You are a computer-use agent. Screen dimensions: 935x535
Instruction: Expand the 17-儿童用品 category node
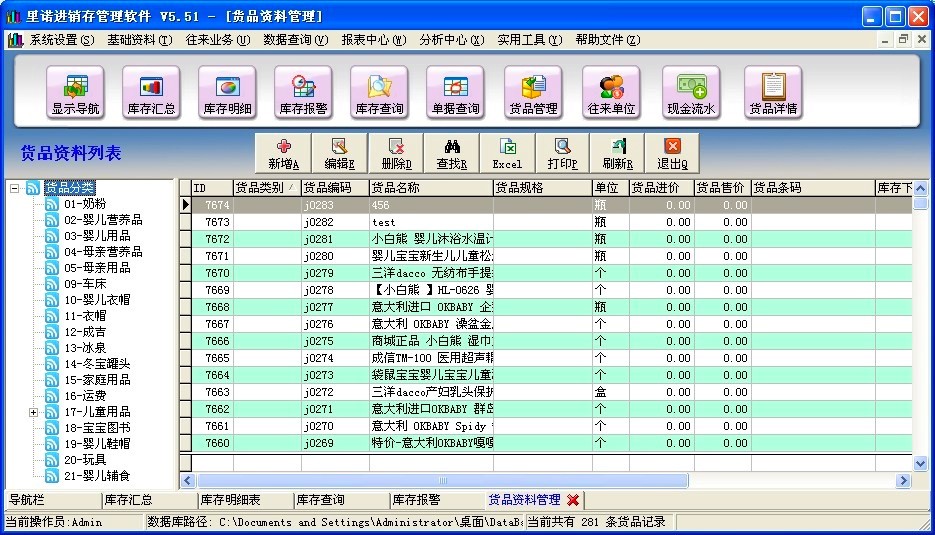point(34,412)
